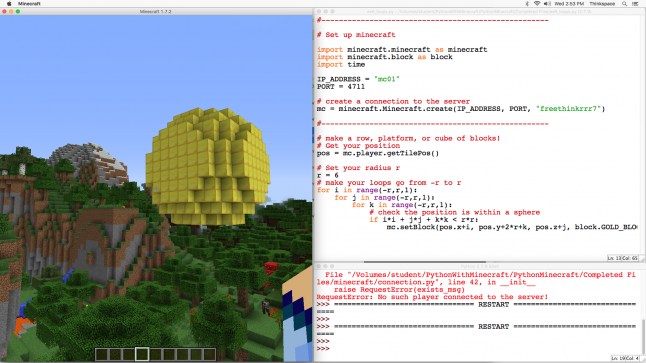
Task: Click the Python shell vertical scrollbar
Action: (643, 334)
